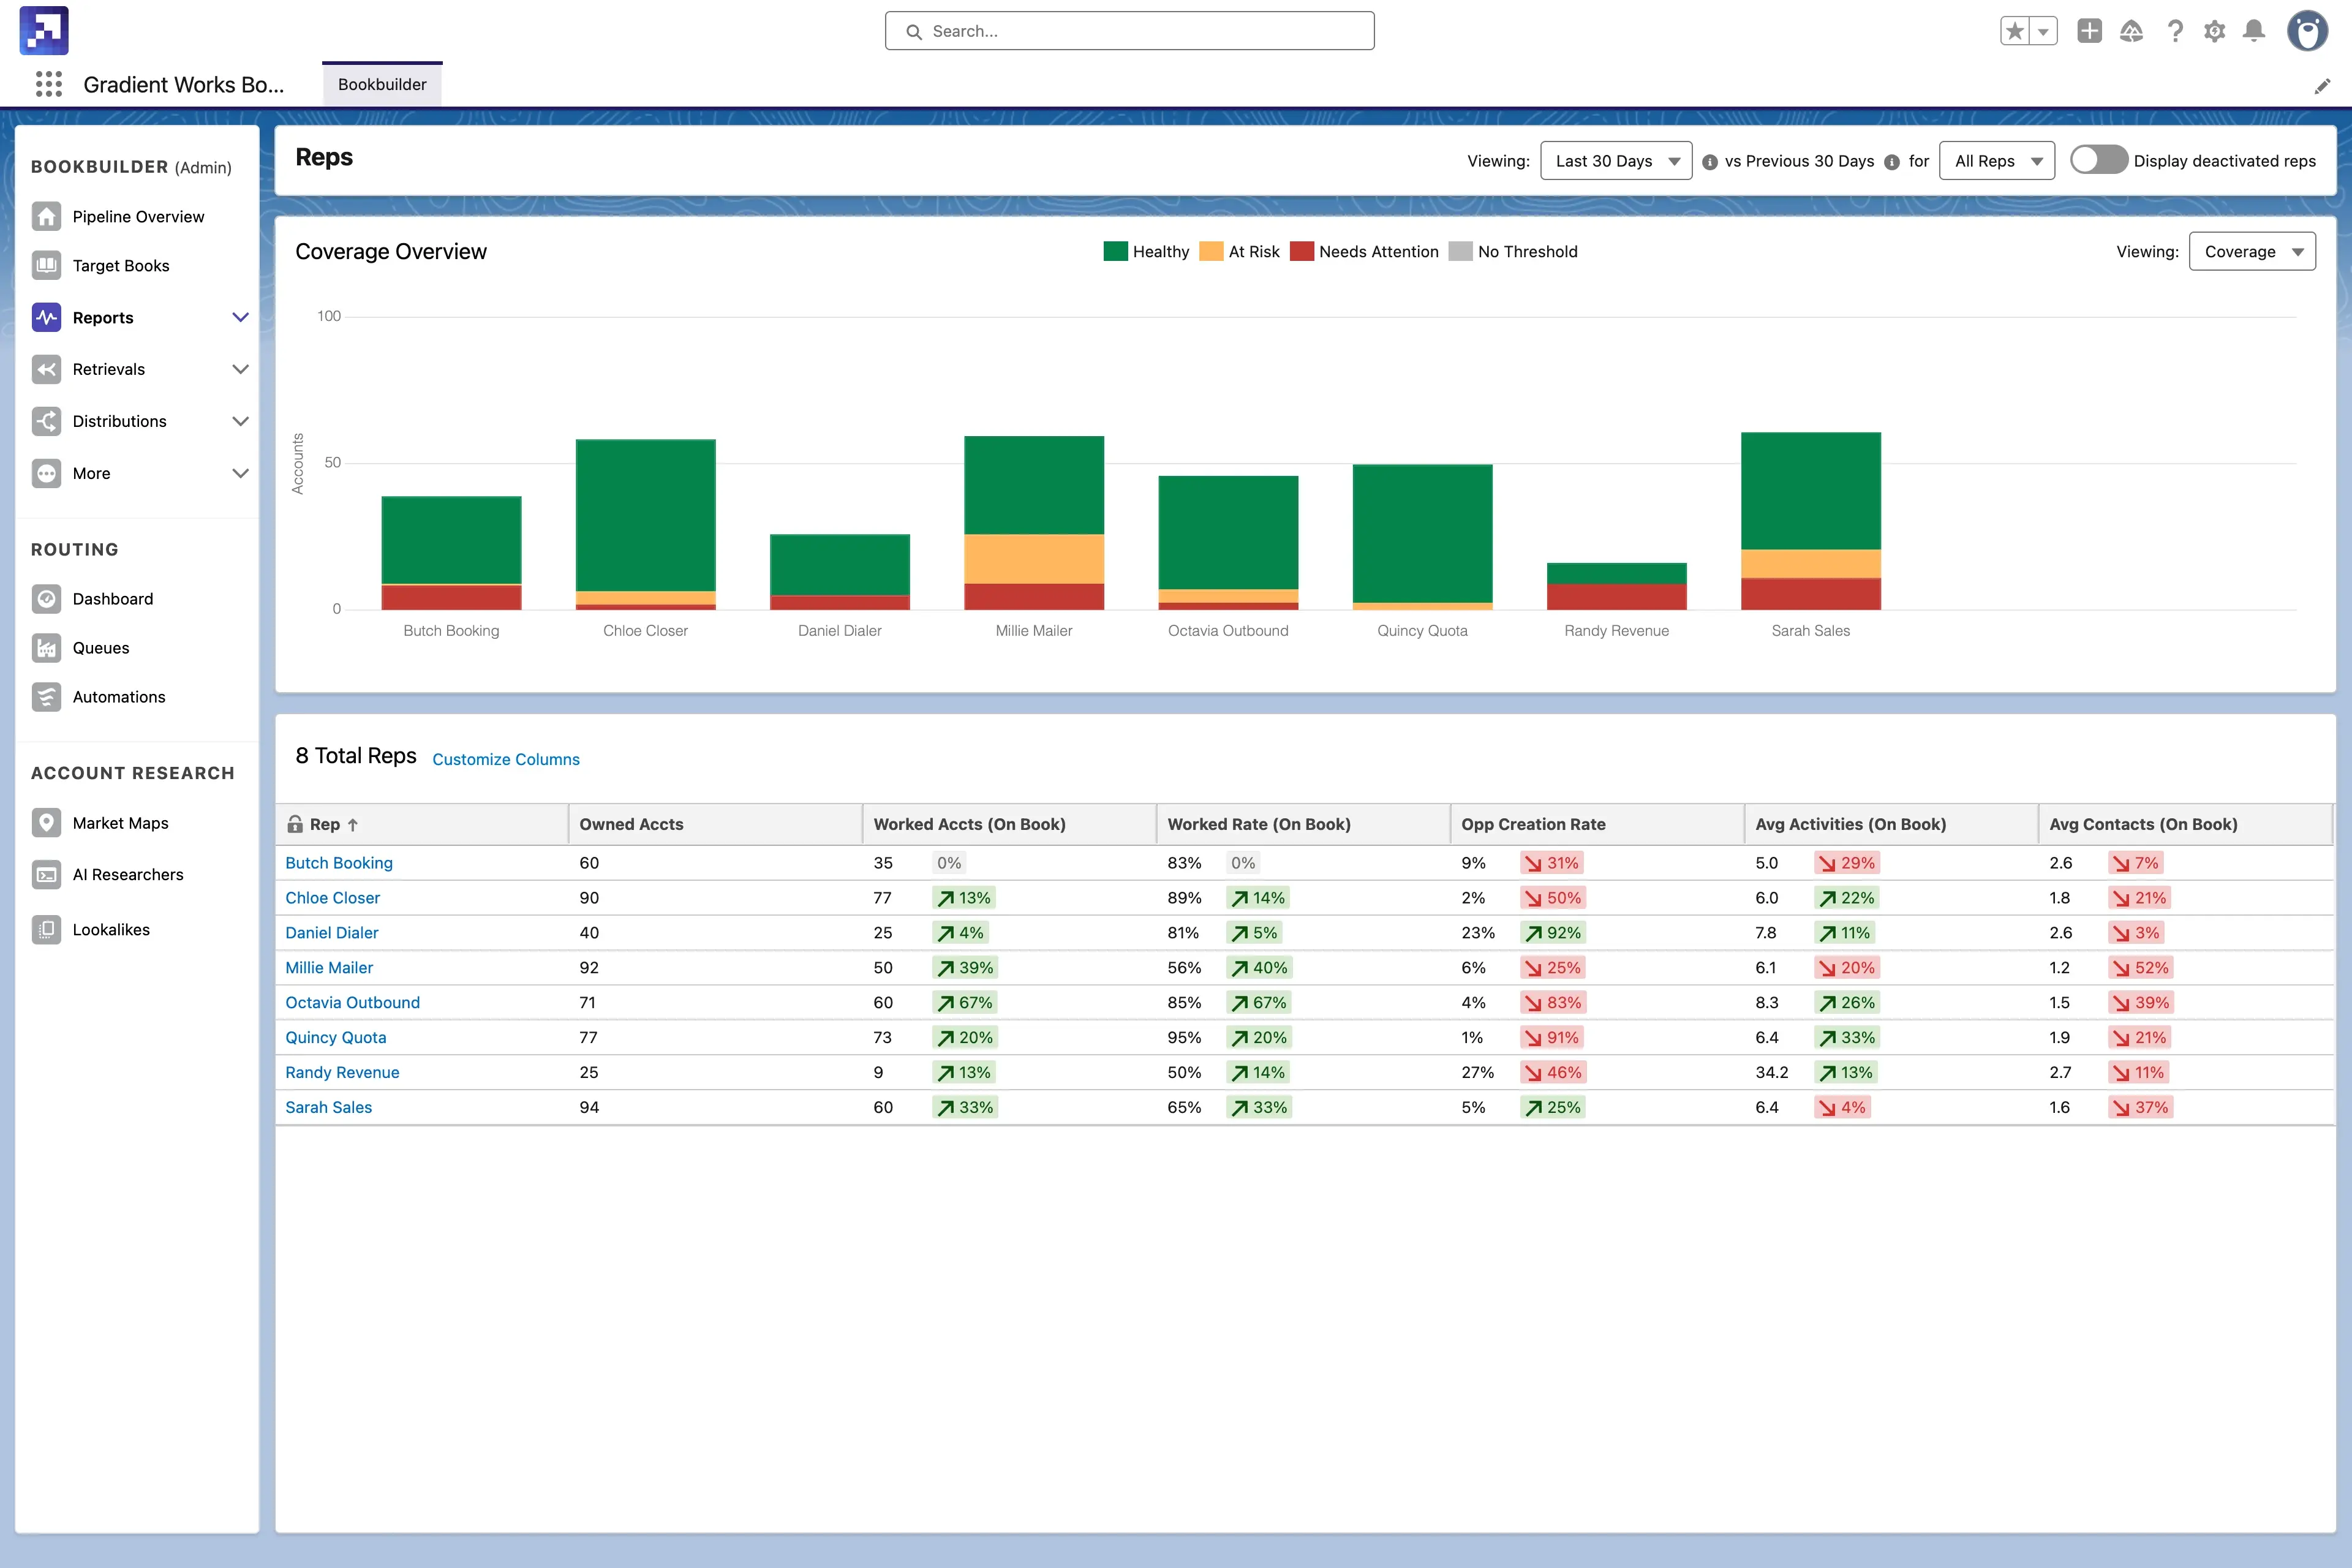Toggle the Healthy legend item
This screenshot has width=2352, height=1568.
[x=1146, y=252]
